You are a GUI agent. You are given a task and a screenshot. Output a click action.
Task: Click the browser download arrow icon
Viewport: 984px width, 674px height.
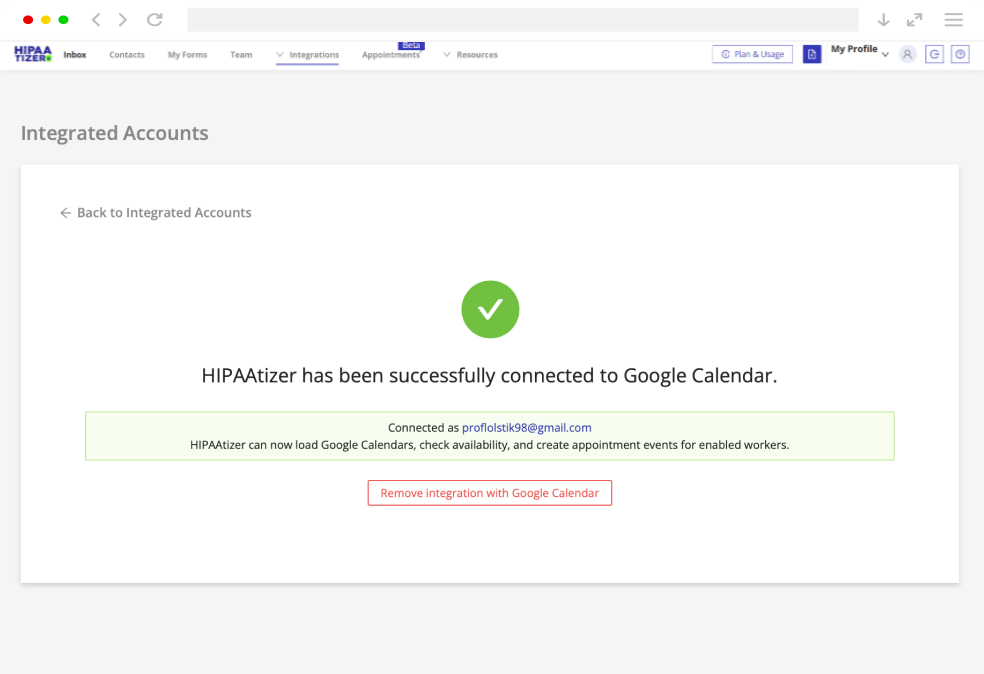click(884, 19)
